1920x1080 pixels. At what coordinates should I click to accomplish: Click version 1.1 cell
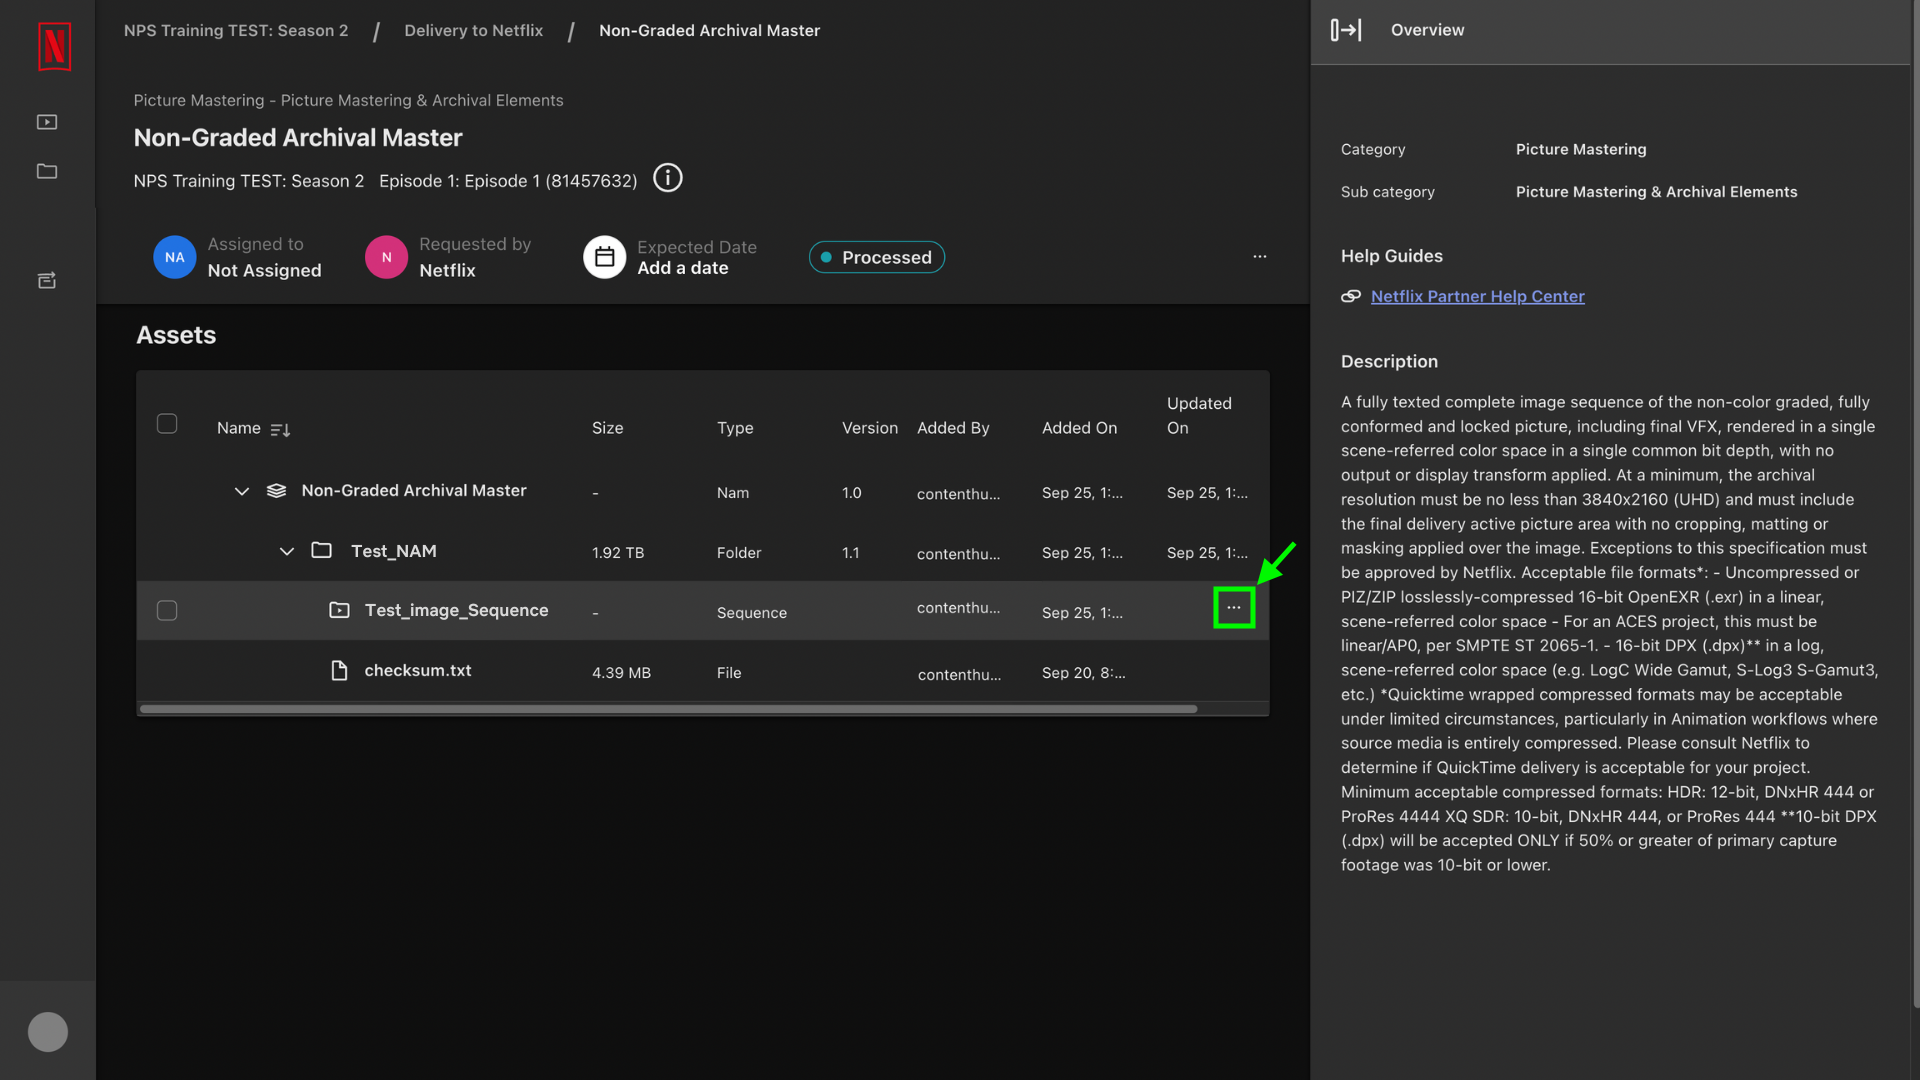(850, 553)
